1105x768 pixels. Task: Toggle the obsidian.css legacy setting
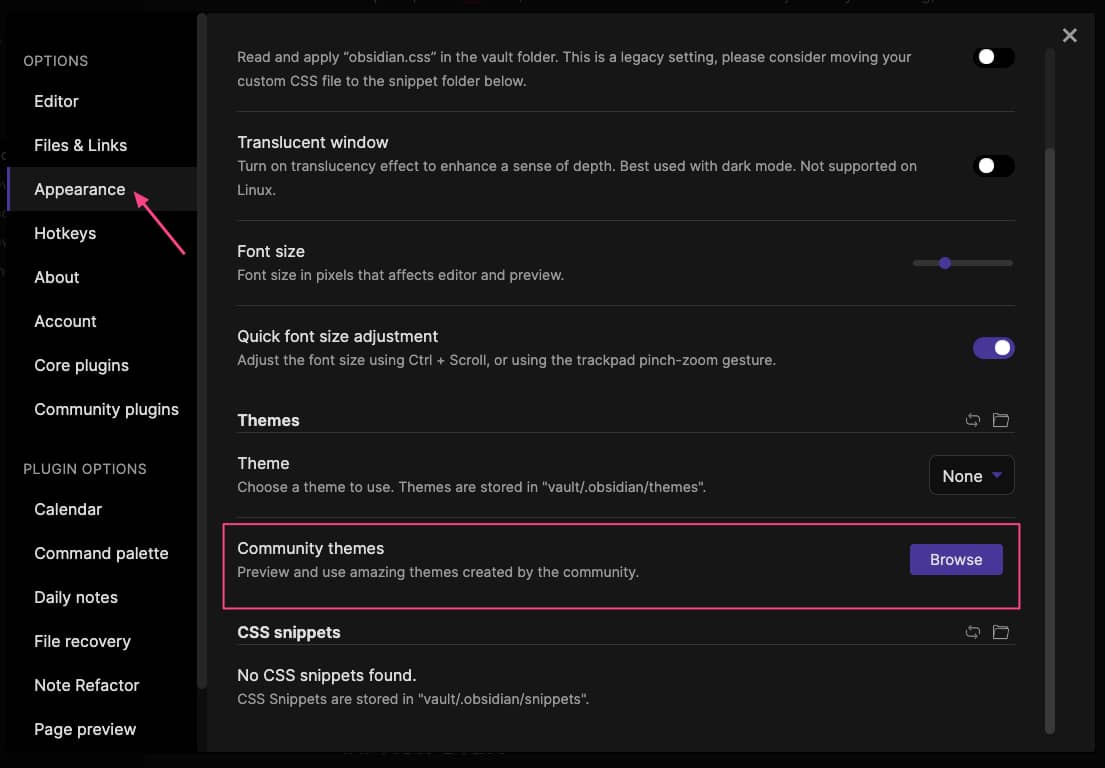click(994, 57)
